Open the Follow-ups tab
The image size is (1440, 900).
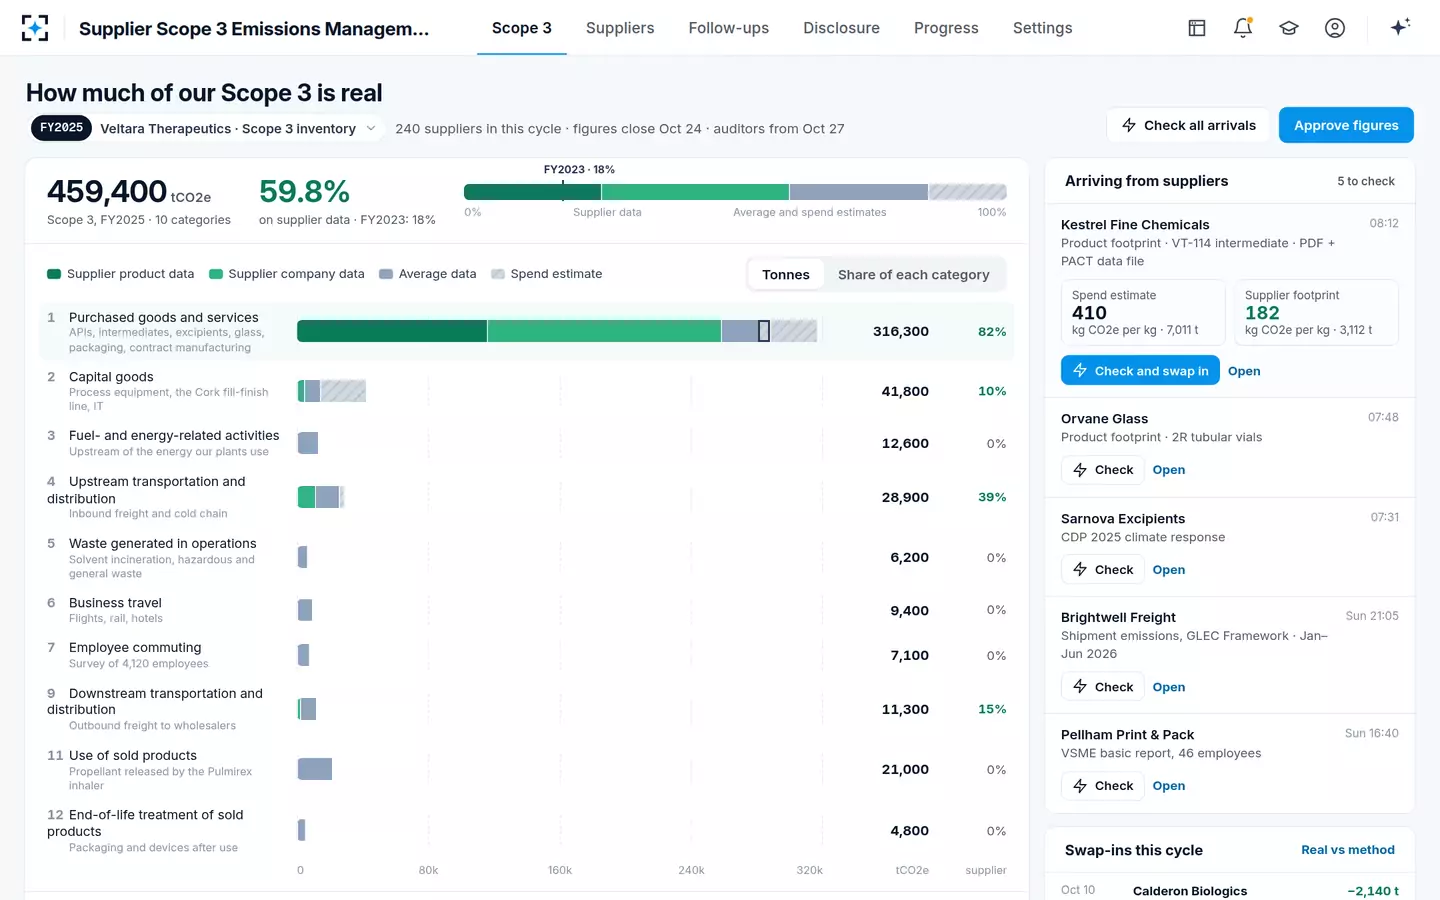[729, 28]
